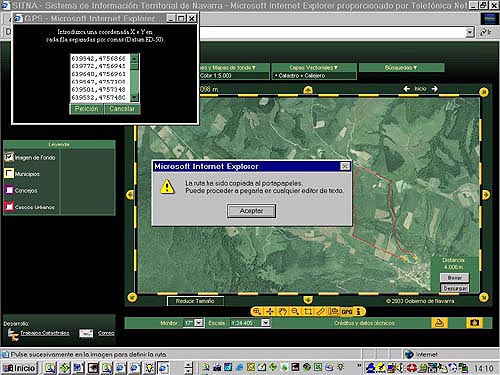The image size is (500, 375).
Task: Click the Correo mail icon
Action: tap(86, 333)
